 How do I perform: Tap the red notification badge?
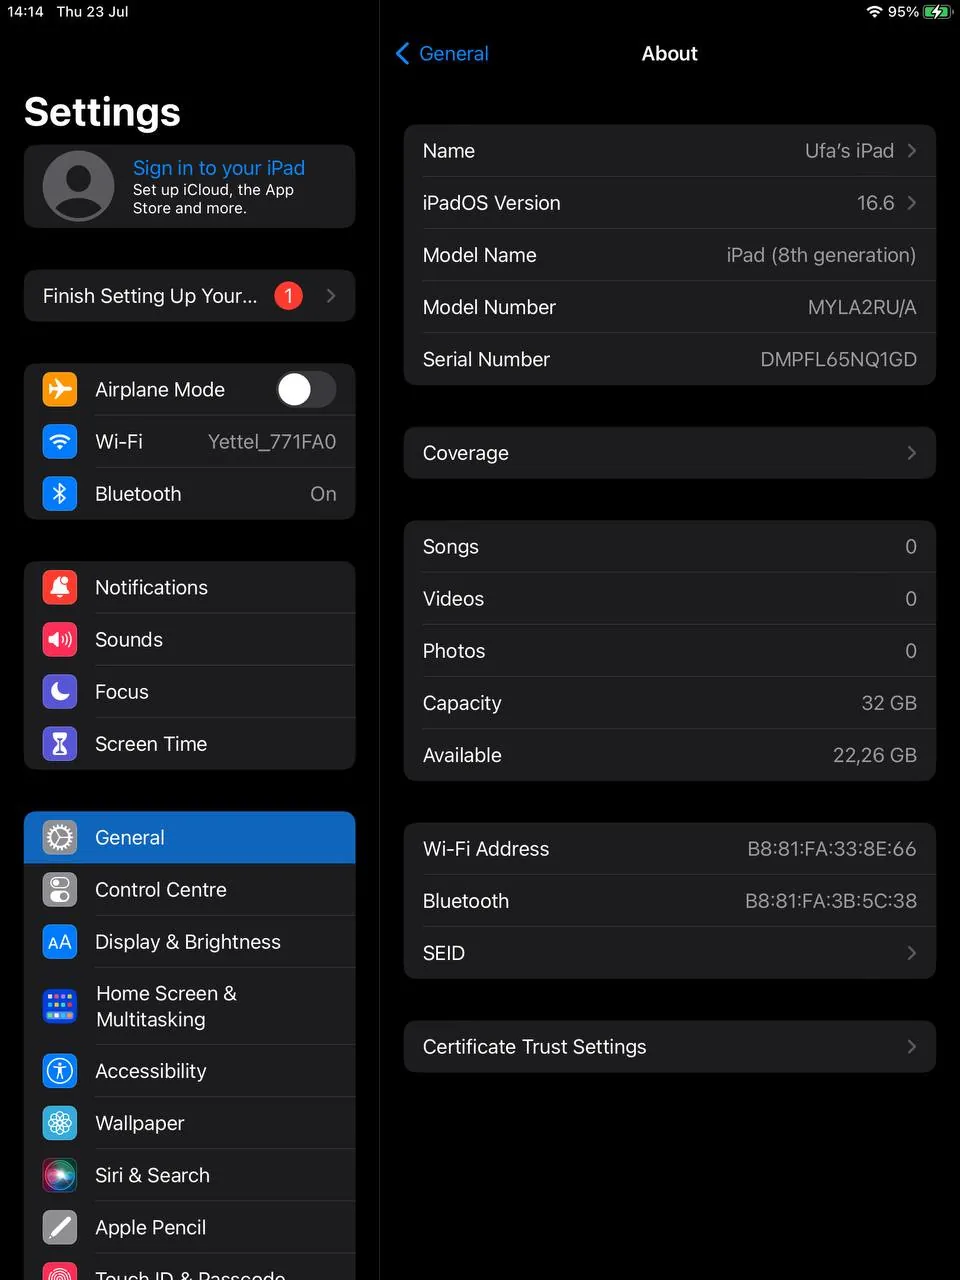click(x=289, y=296)
